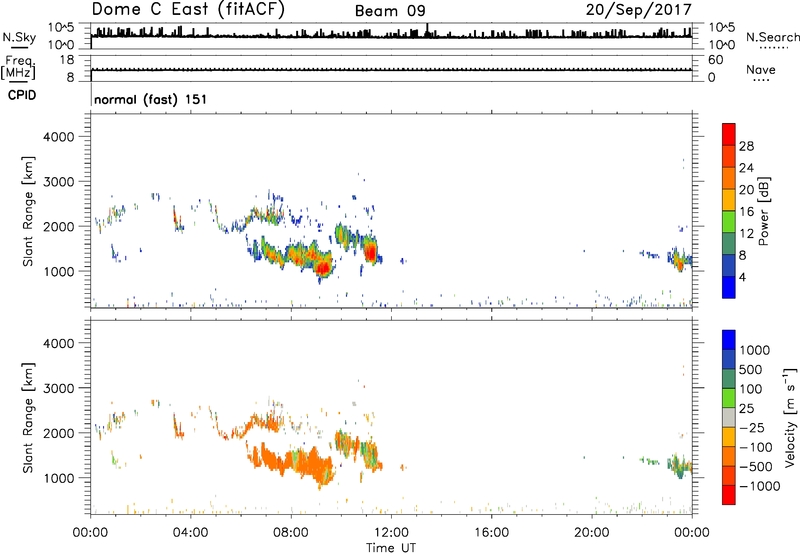Click the '3000' tick on velocity plot axis
This screenshot has height=554, width=800.
59,388
